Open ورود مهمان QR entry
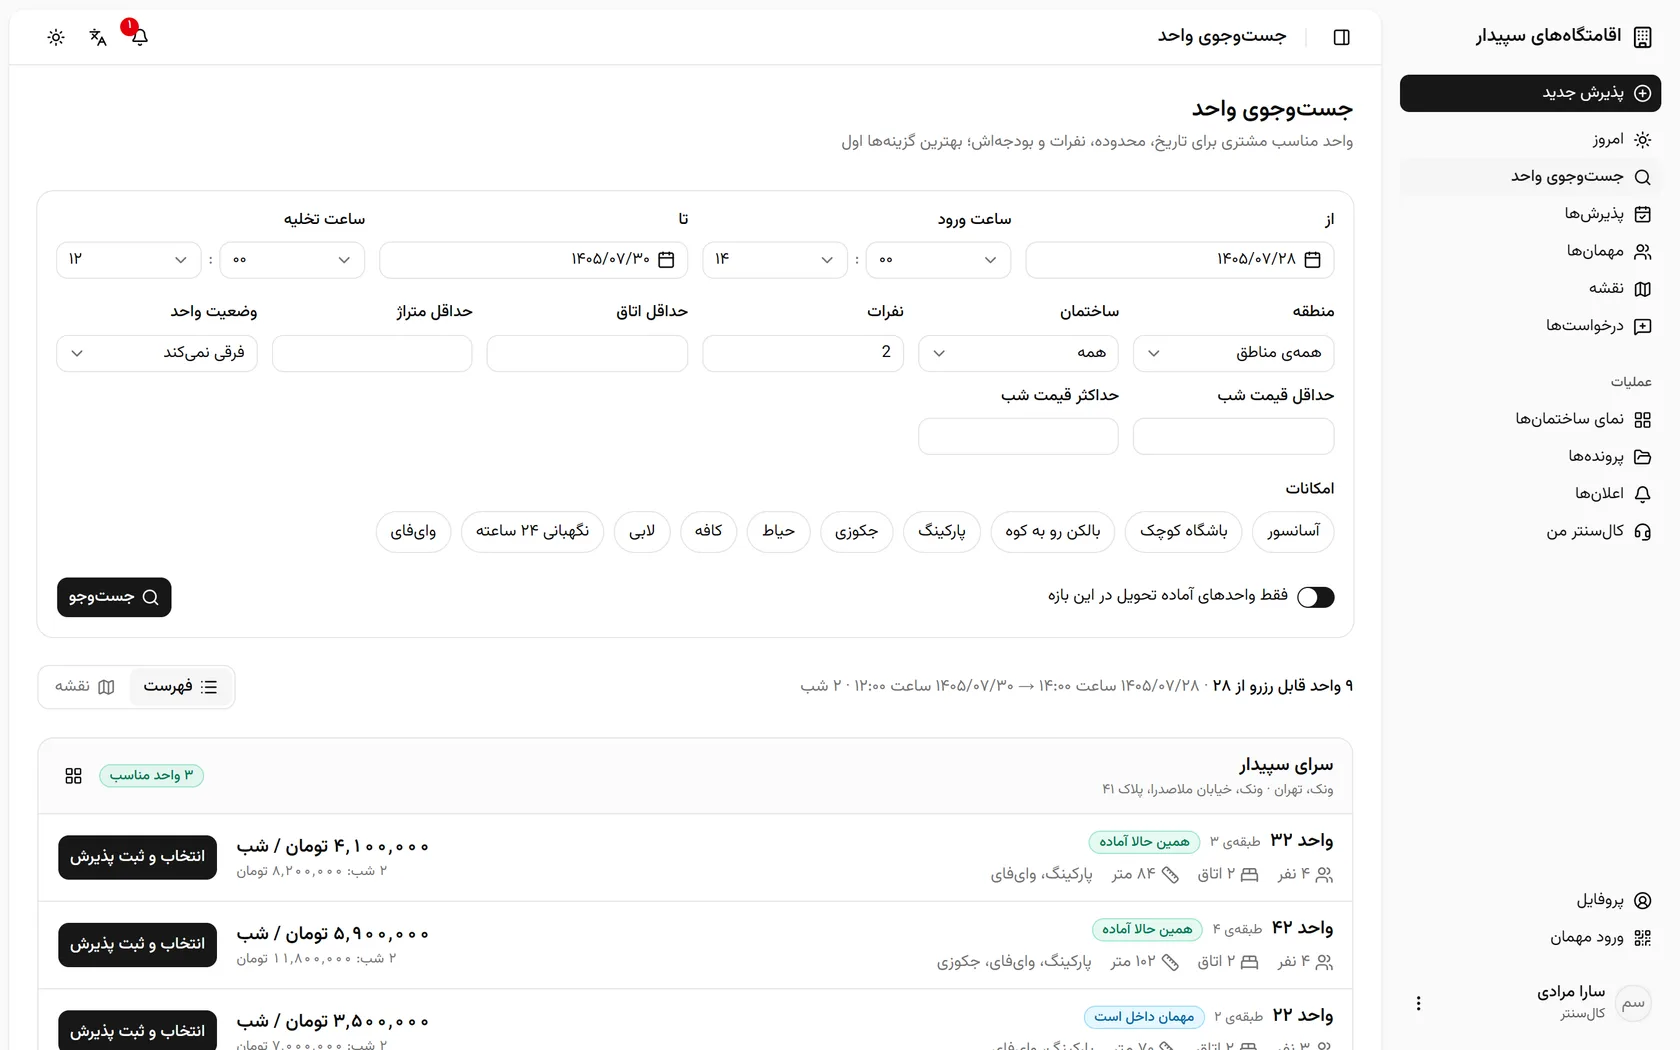The width and height of the screenshot is (1680, 1050). [x=1530, y=938]
